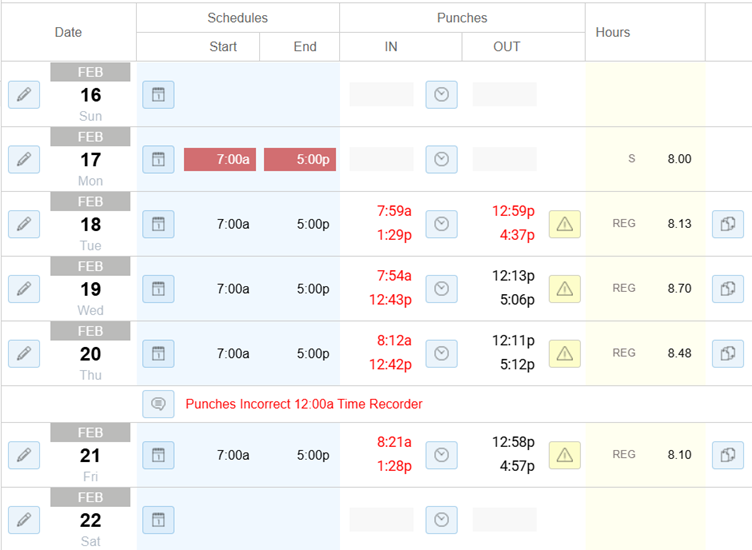Click the empty IN punch field for Feb 16
This screenshot has width=752, height=550.
point(381,94)
